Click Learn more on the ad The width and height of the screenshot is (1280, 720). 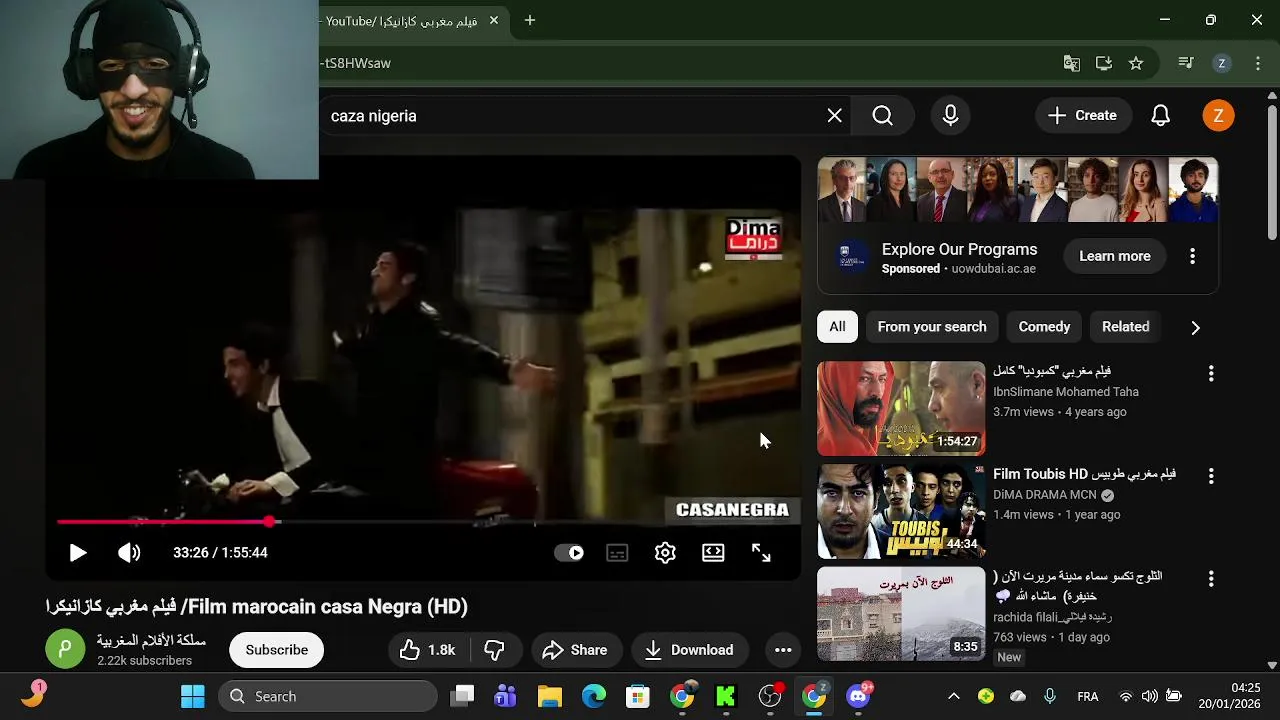coord(1114,256)
